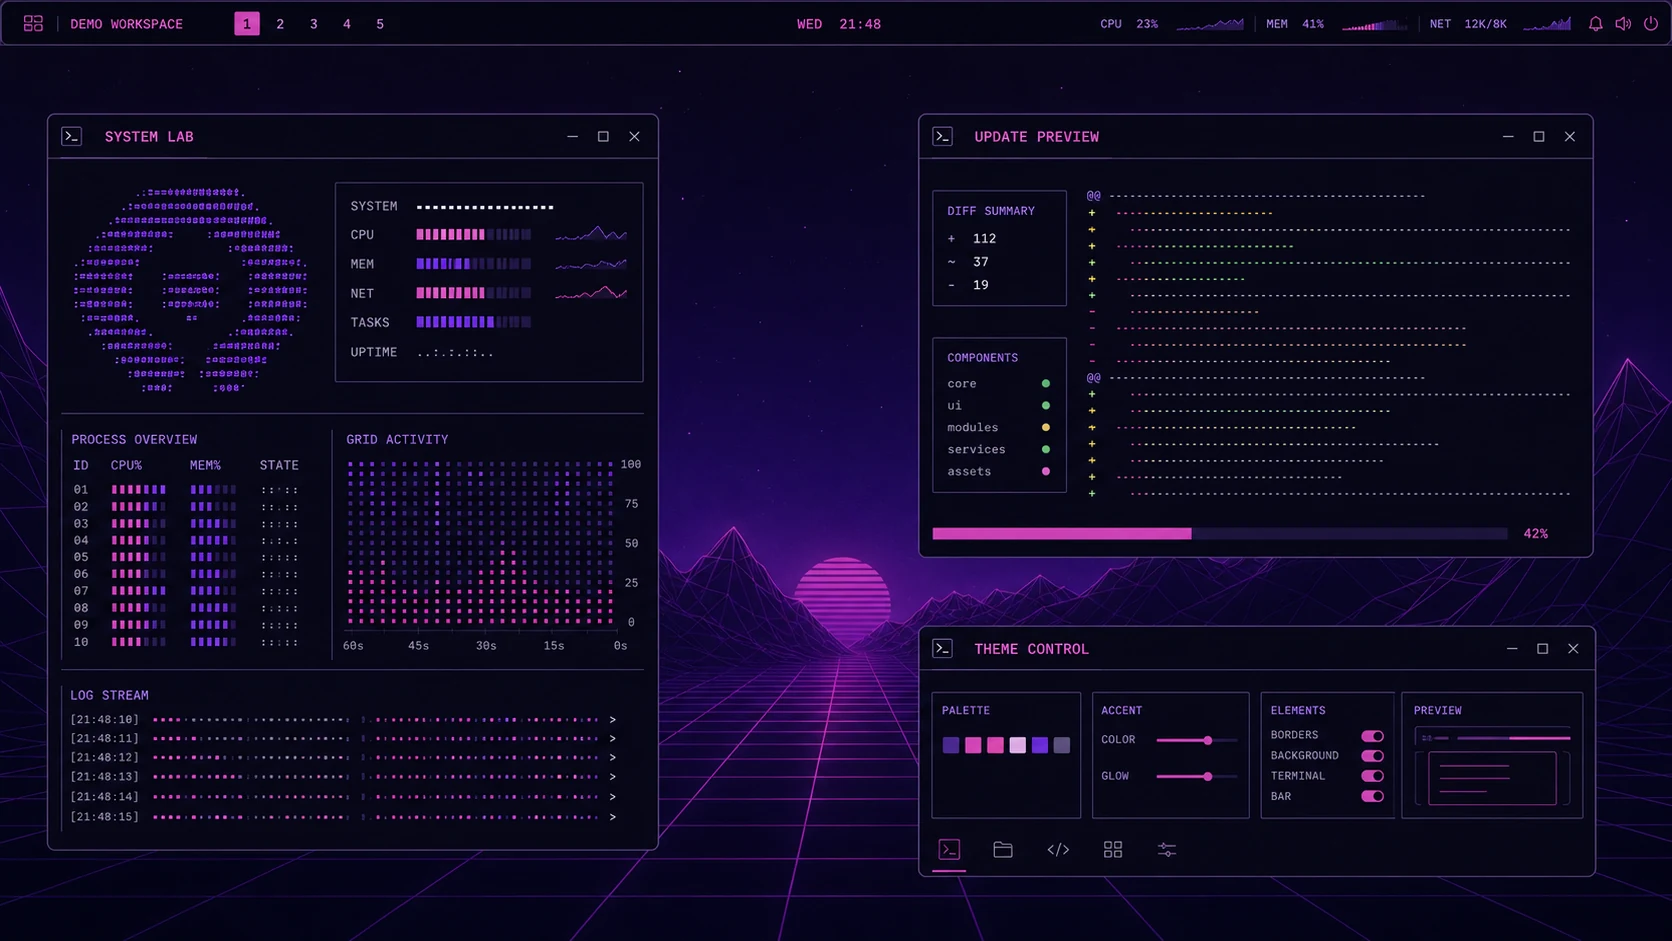The height and width of the screenshot is (941, 1672).
Task: Expand log entry 21:48:10 arrow
Action: 613,719
